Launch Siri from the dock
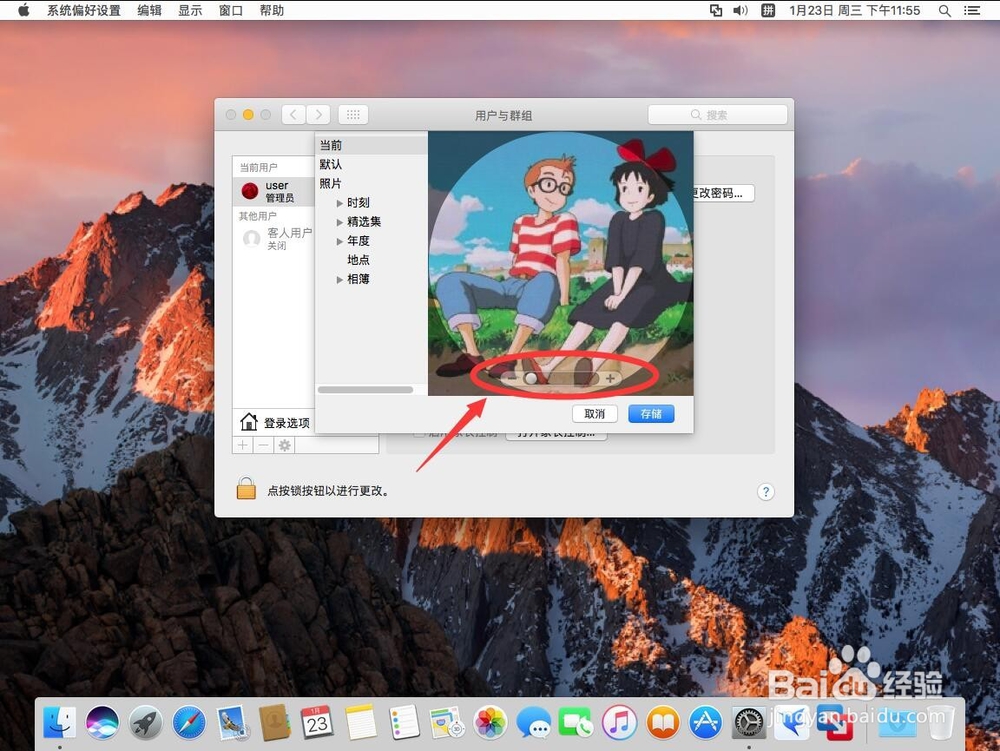Screen dimensions: 1000x751 click(102, 722)
